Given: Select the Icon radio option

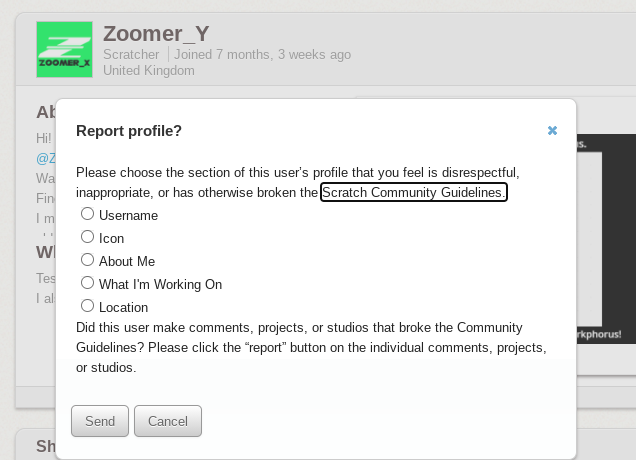Looking at the screenshot, I should (87, 237).
